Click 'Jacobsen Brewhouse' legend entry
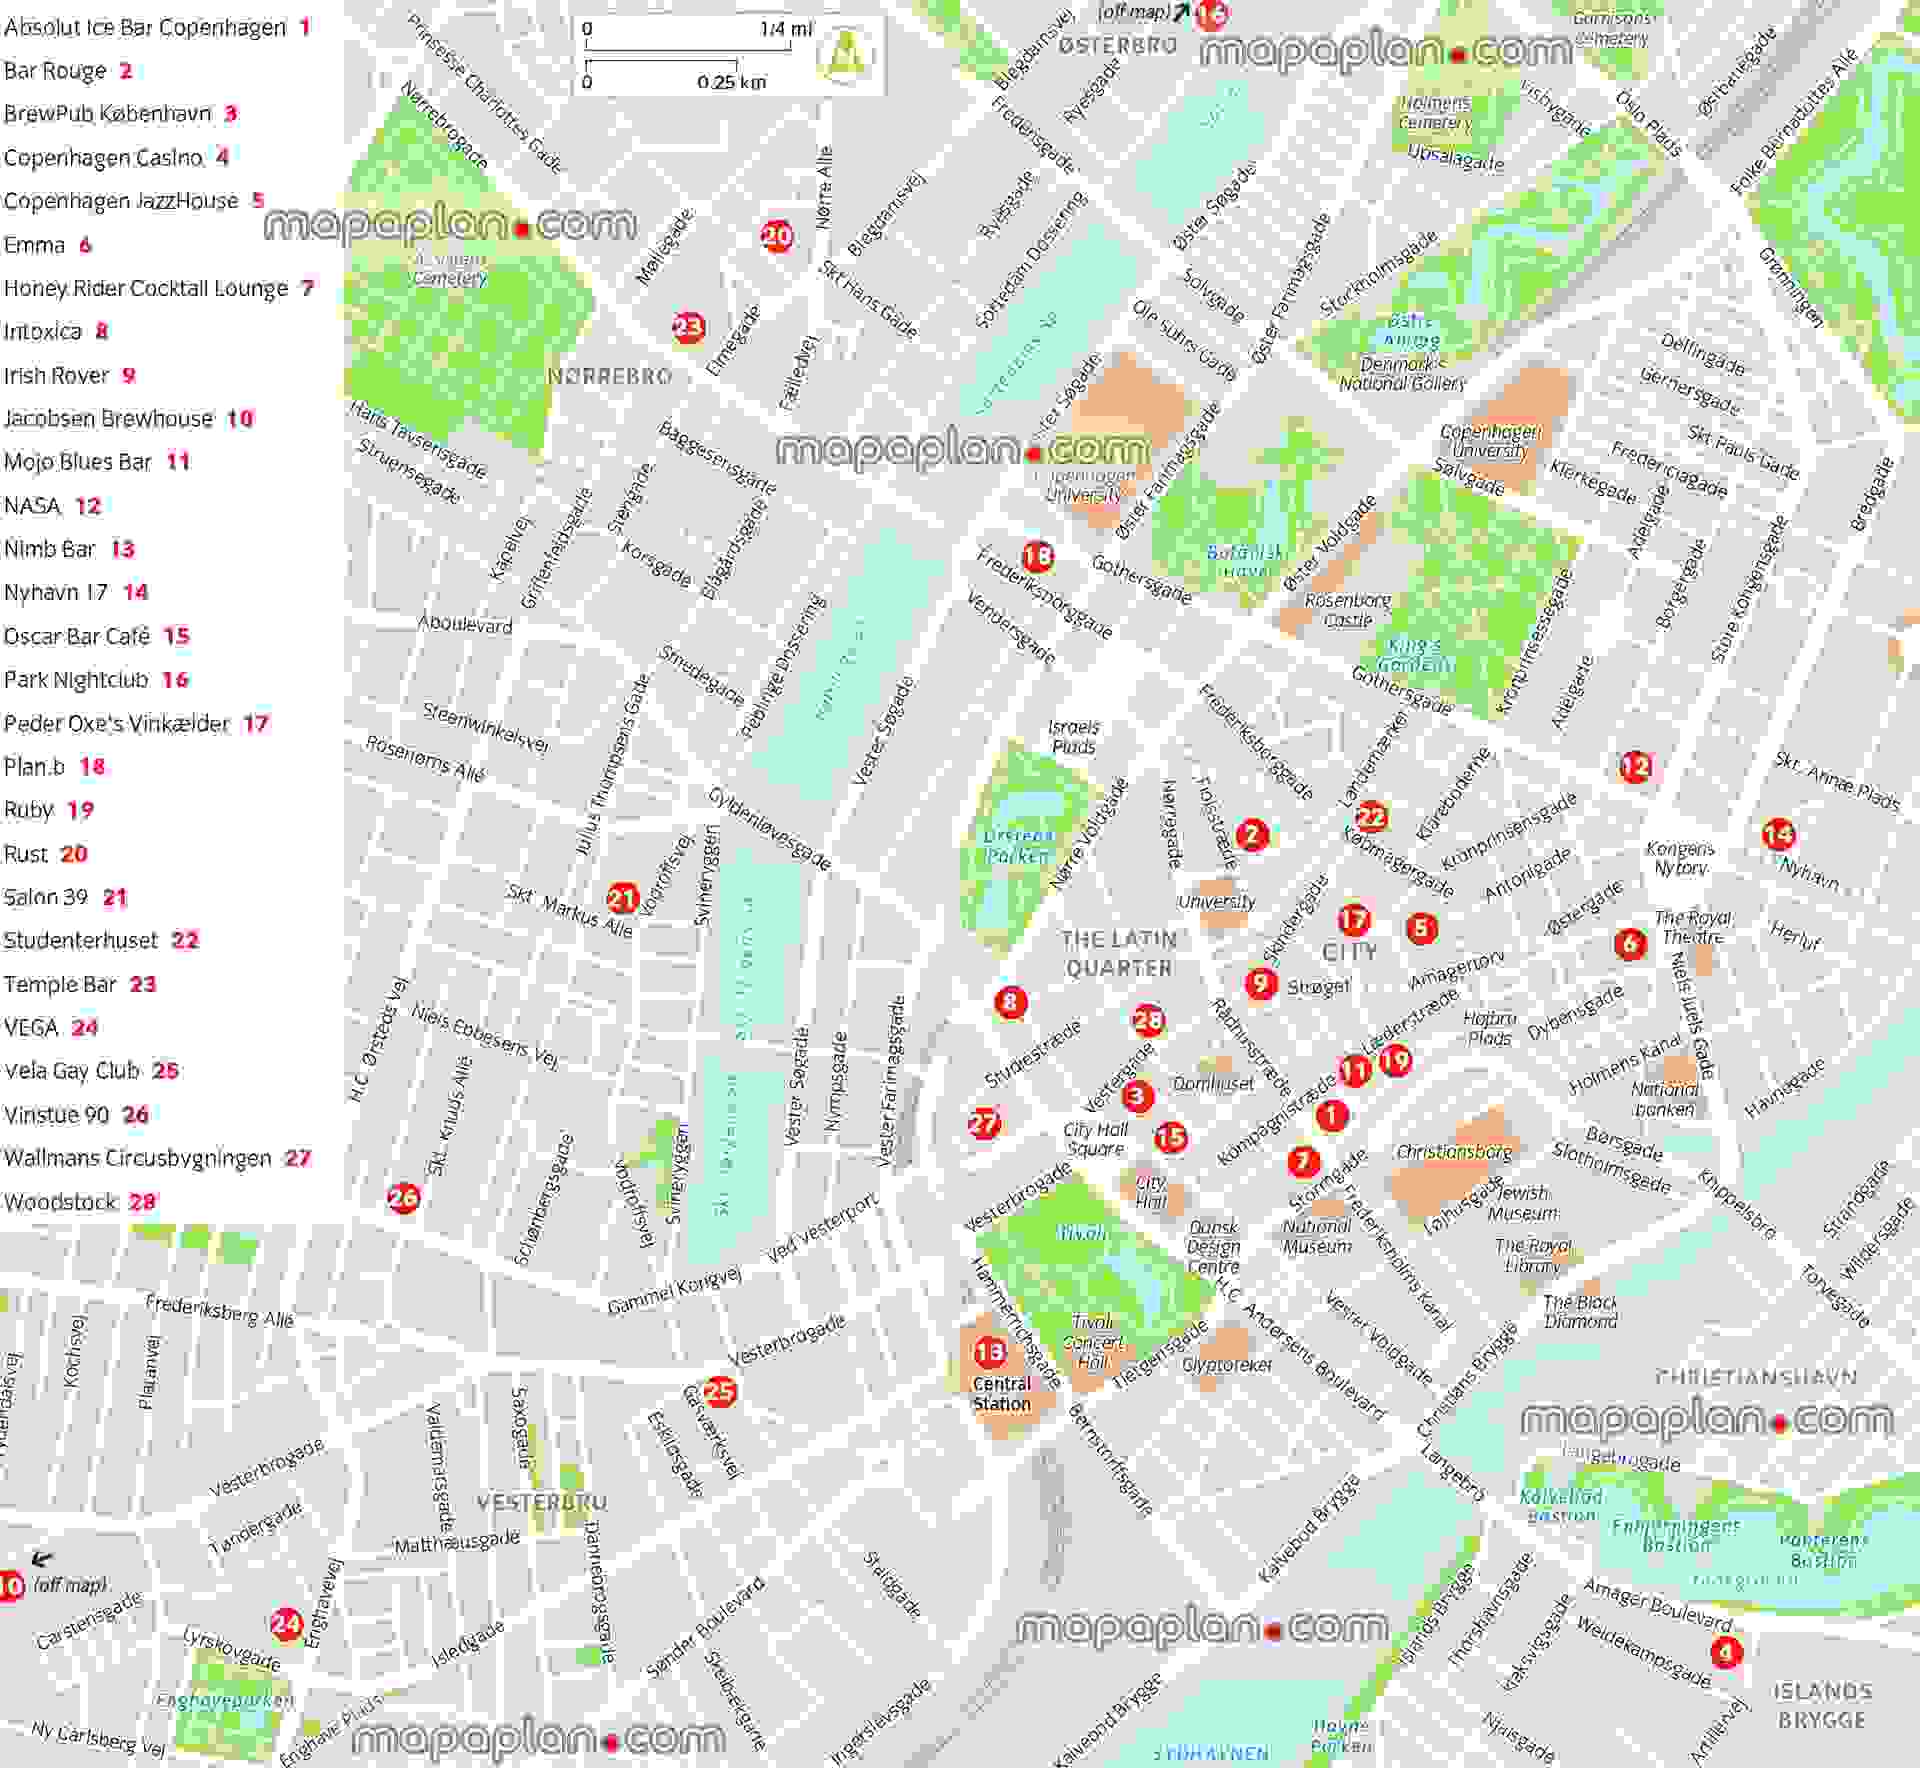 point(128,418)
